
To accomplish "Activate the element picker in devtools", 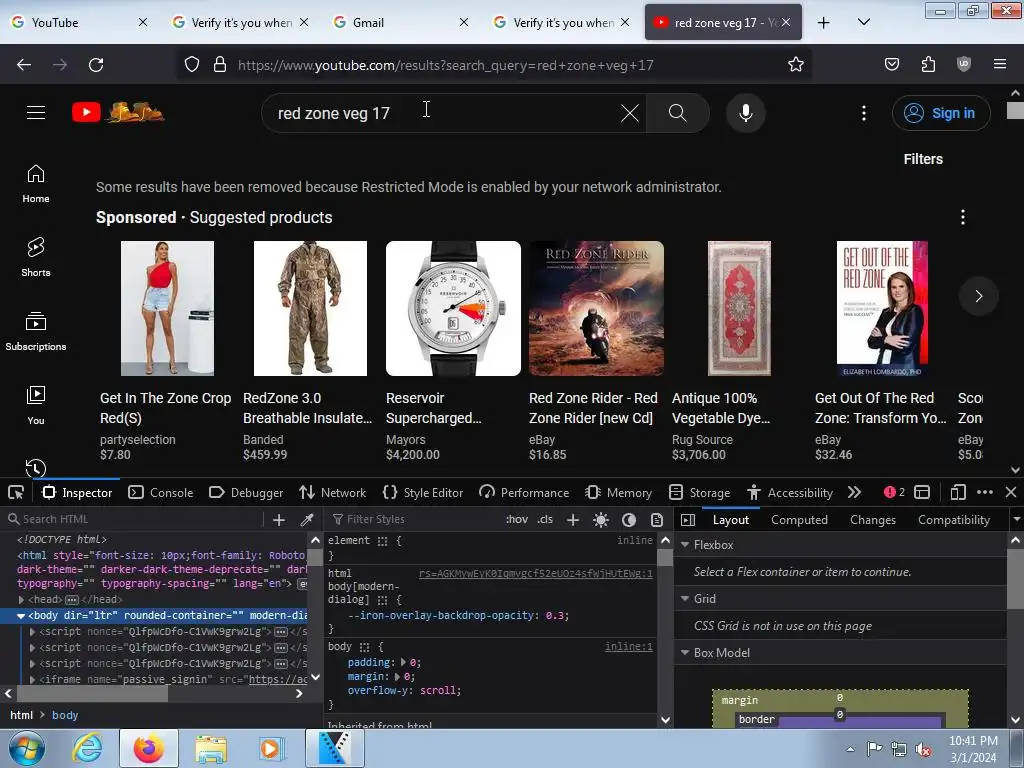I will click(x=16, y=492).
